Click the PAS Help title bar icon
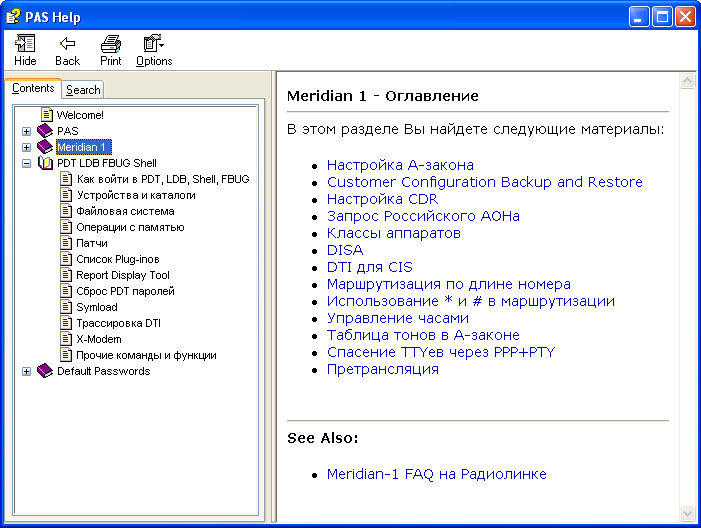Screen dimensions: 701x528 (x=13, y=17)
